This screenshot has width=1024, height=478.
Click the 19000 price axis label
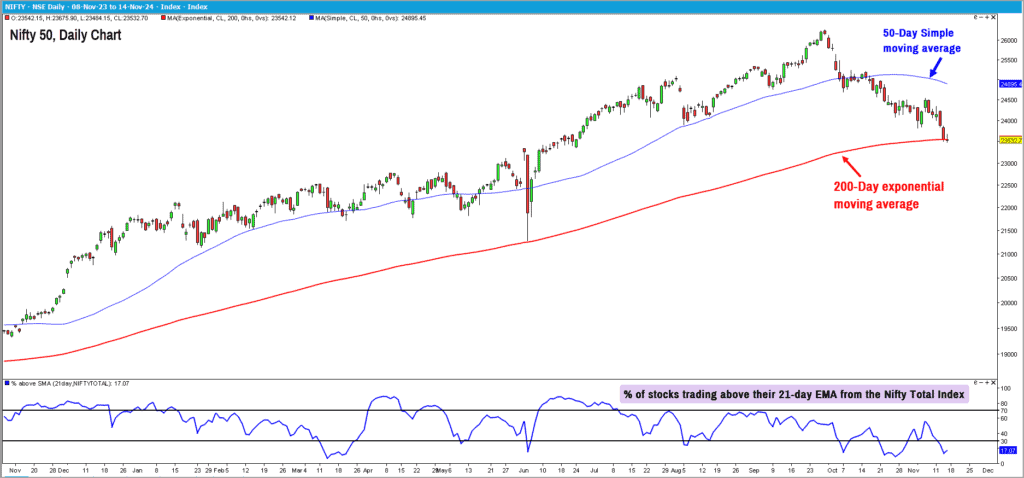[x=1009, y=355]
